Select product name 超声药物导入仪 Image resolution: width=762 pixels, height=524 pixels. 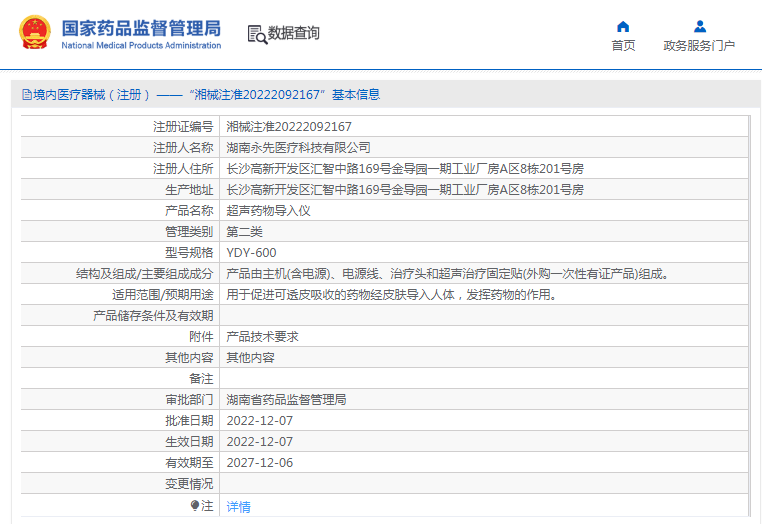point(268,210)
